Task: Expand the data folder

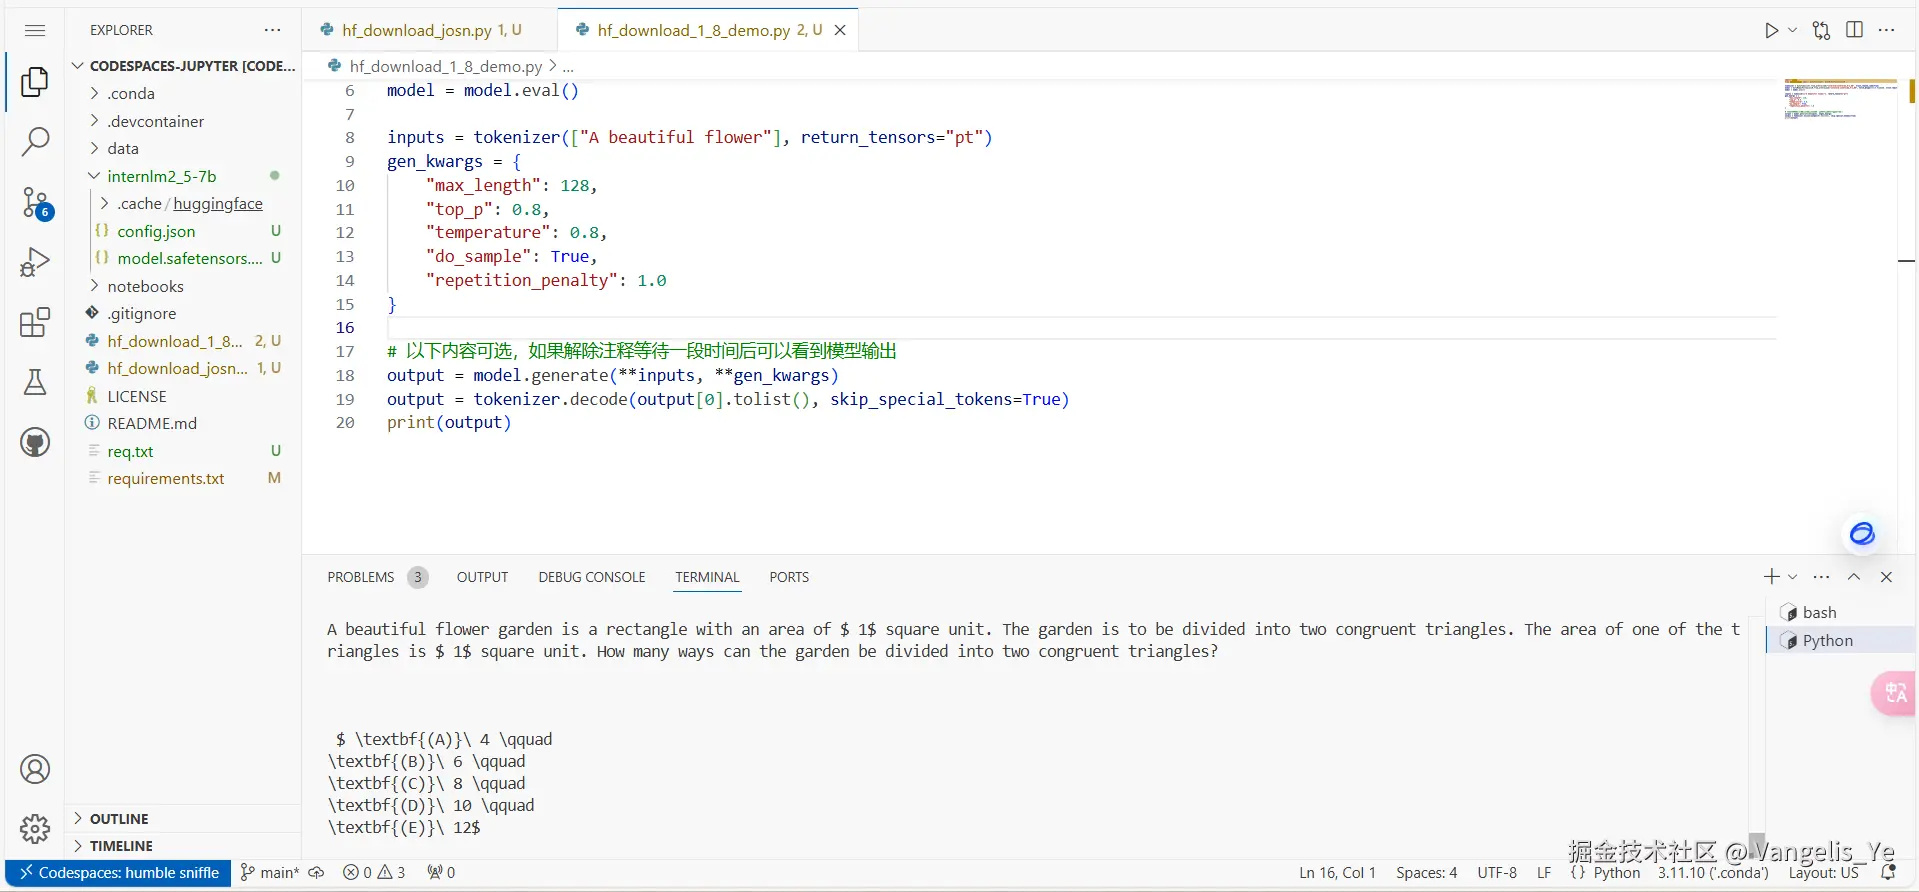Action: tap(184, 148)
